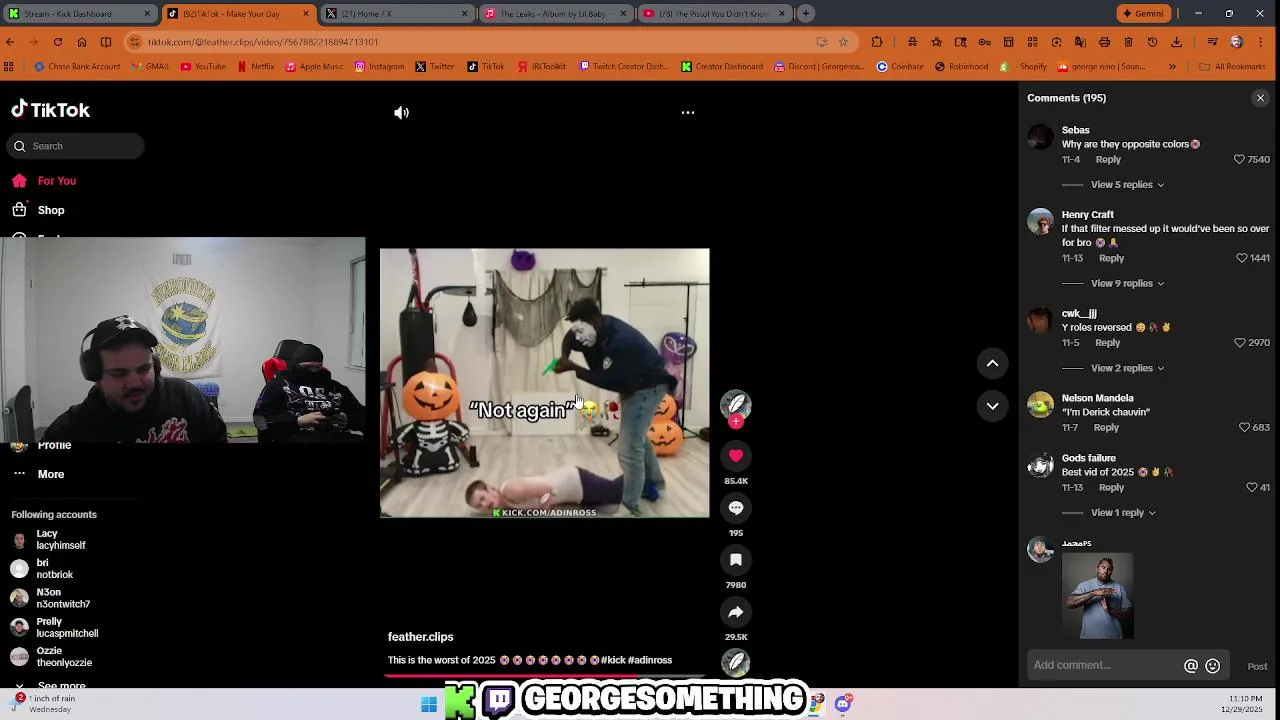
Task: Insert a mention with the @ icon
Action: [x=1191, y=666]
